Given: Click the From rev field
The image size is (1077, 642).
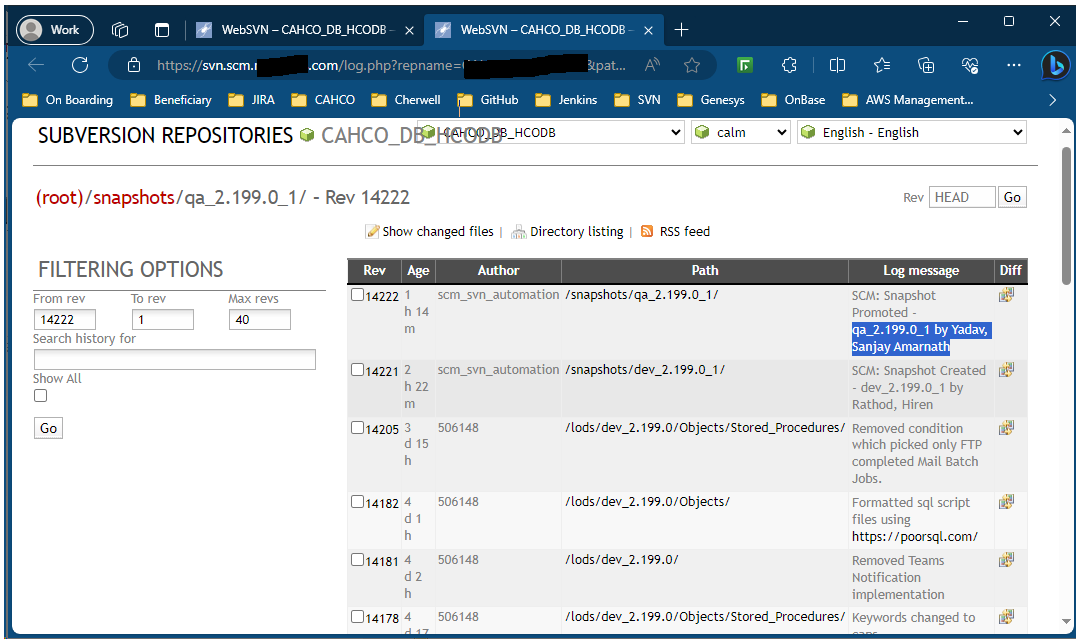Looking at the screenshot, I should (x=65, y=320).
